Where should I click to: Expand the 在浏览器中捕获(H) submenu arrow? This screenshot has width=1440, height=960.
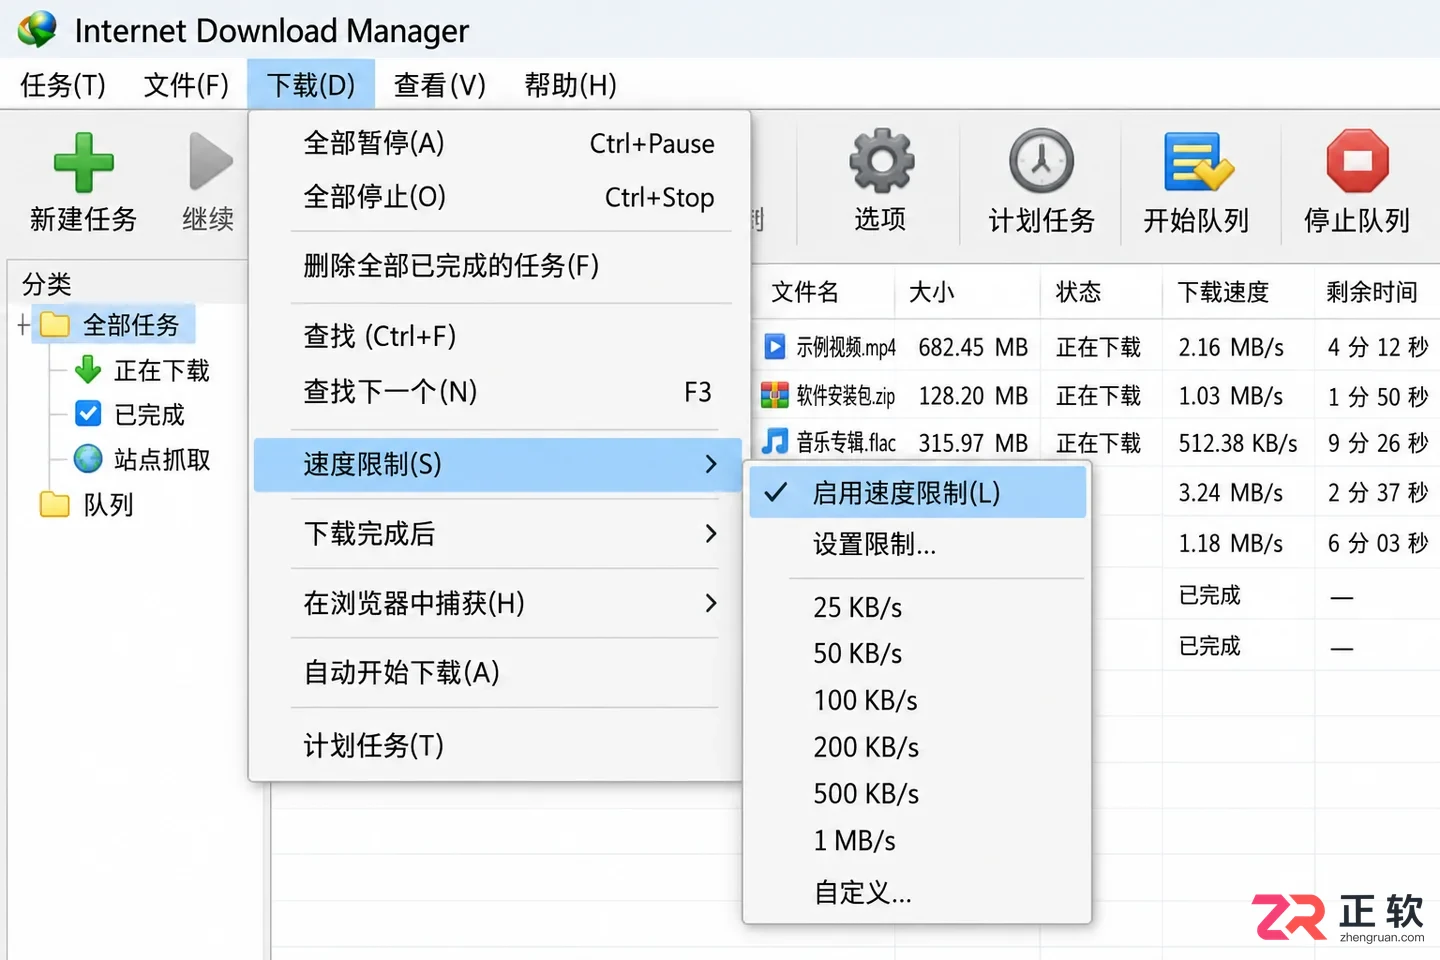click(x=710, y=603)
